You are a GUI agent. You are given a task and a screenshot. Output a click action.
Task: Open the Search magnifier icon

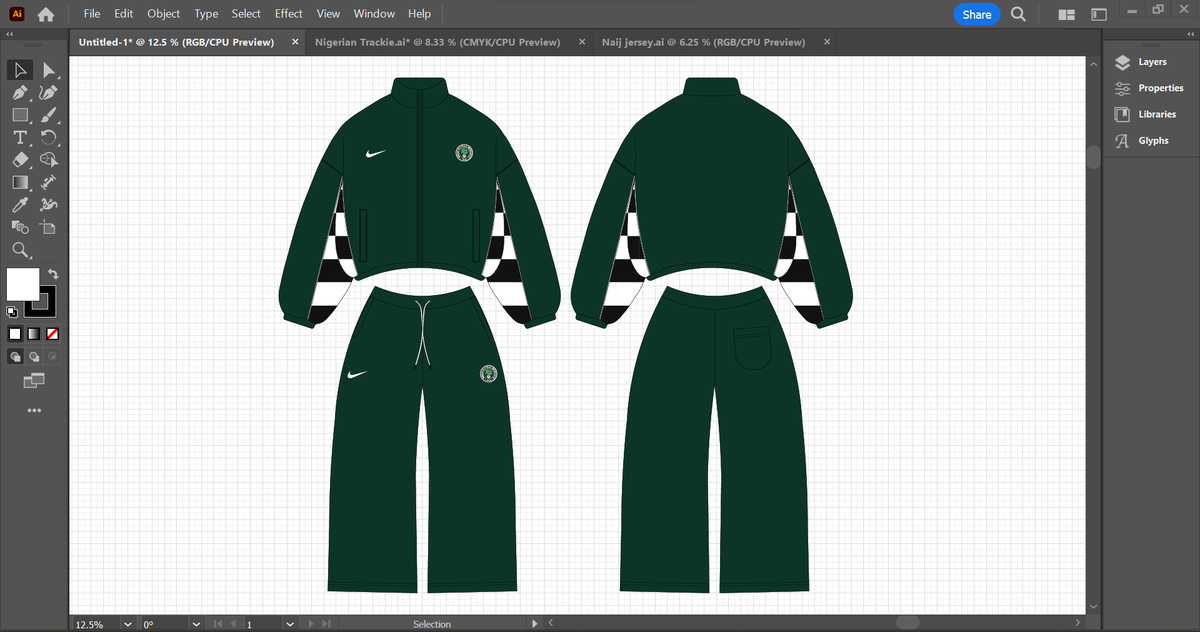coord(1018,14)
